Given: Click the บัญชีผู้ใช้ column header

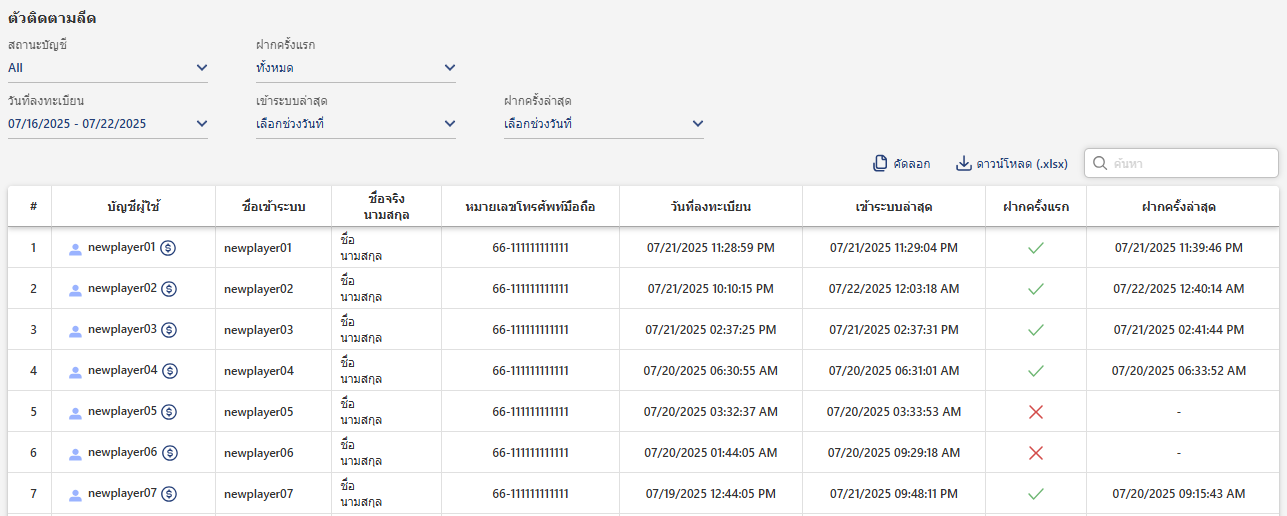Looking at the screenshot, I should [134, 206].
